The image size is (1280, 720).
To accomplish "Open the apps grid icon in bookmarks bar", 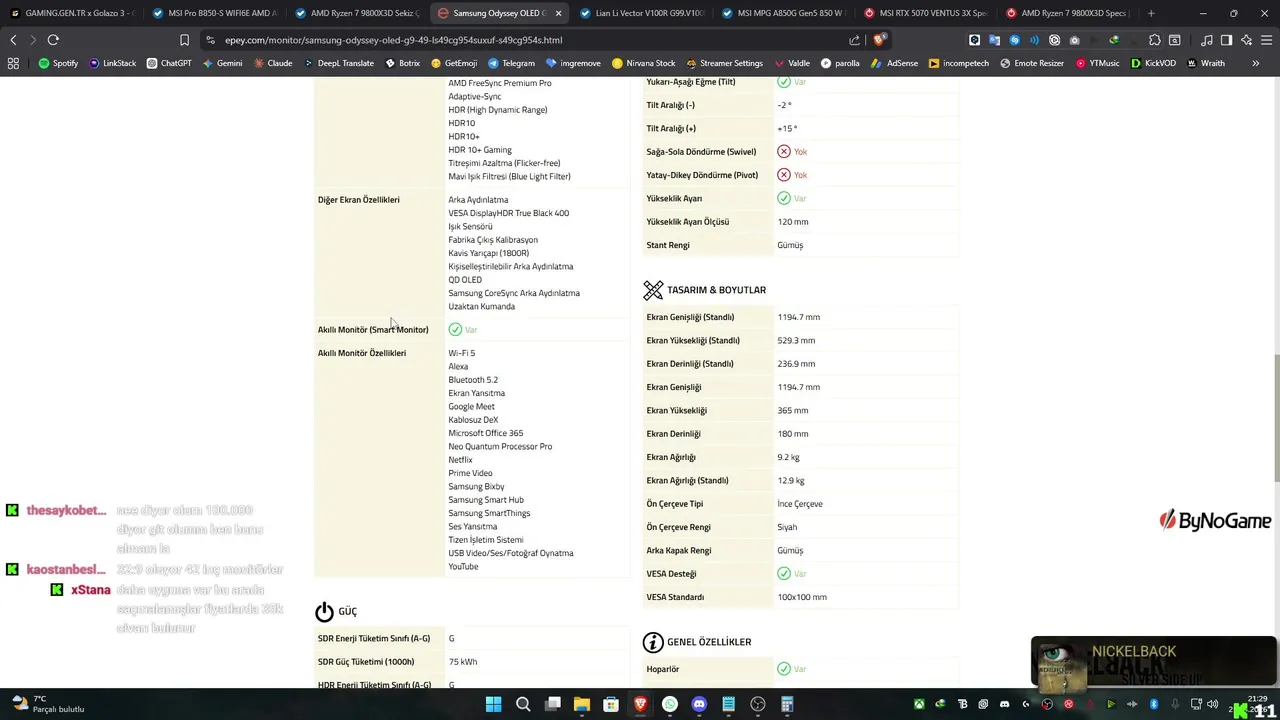I will pos(13,63).
